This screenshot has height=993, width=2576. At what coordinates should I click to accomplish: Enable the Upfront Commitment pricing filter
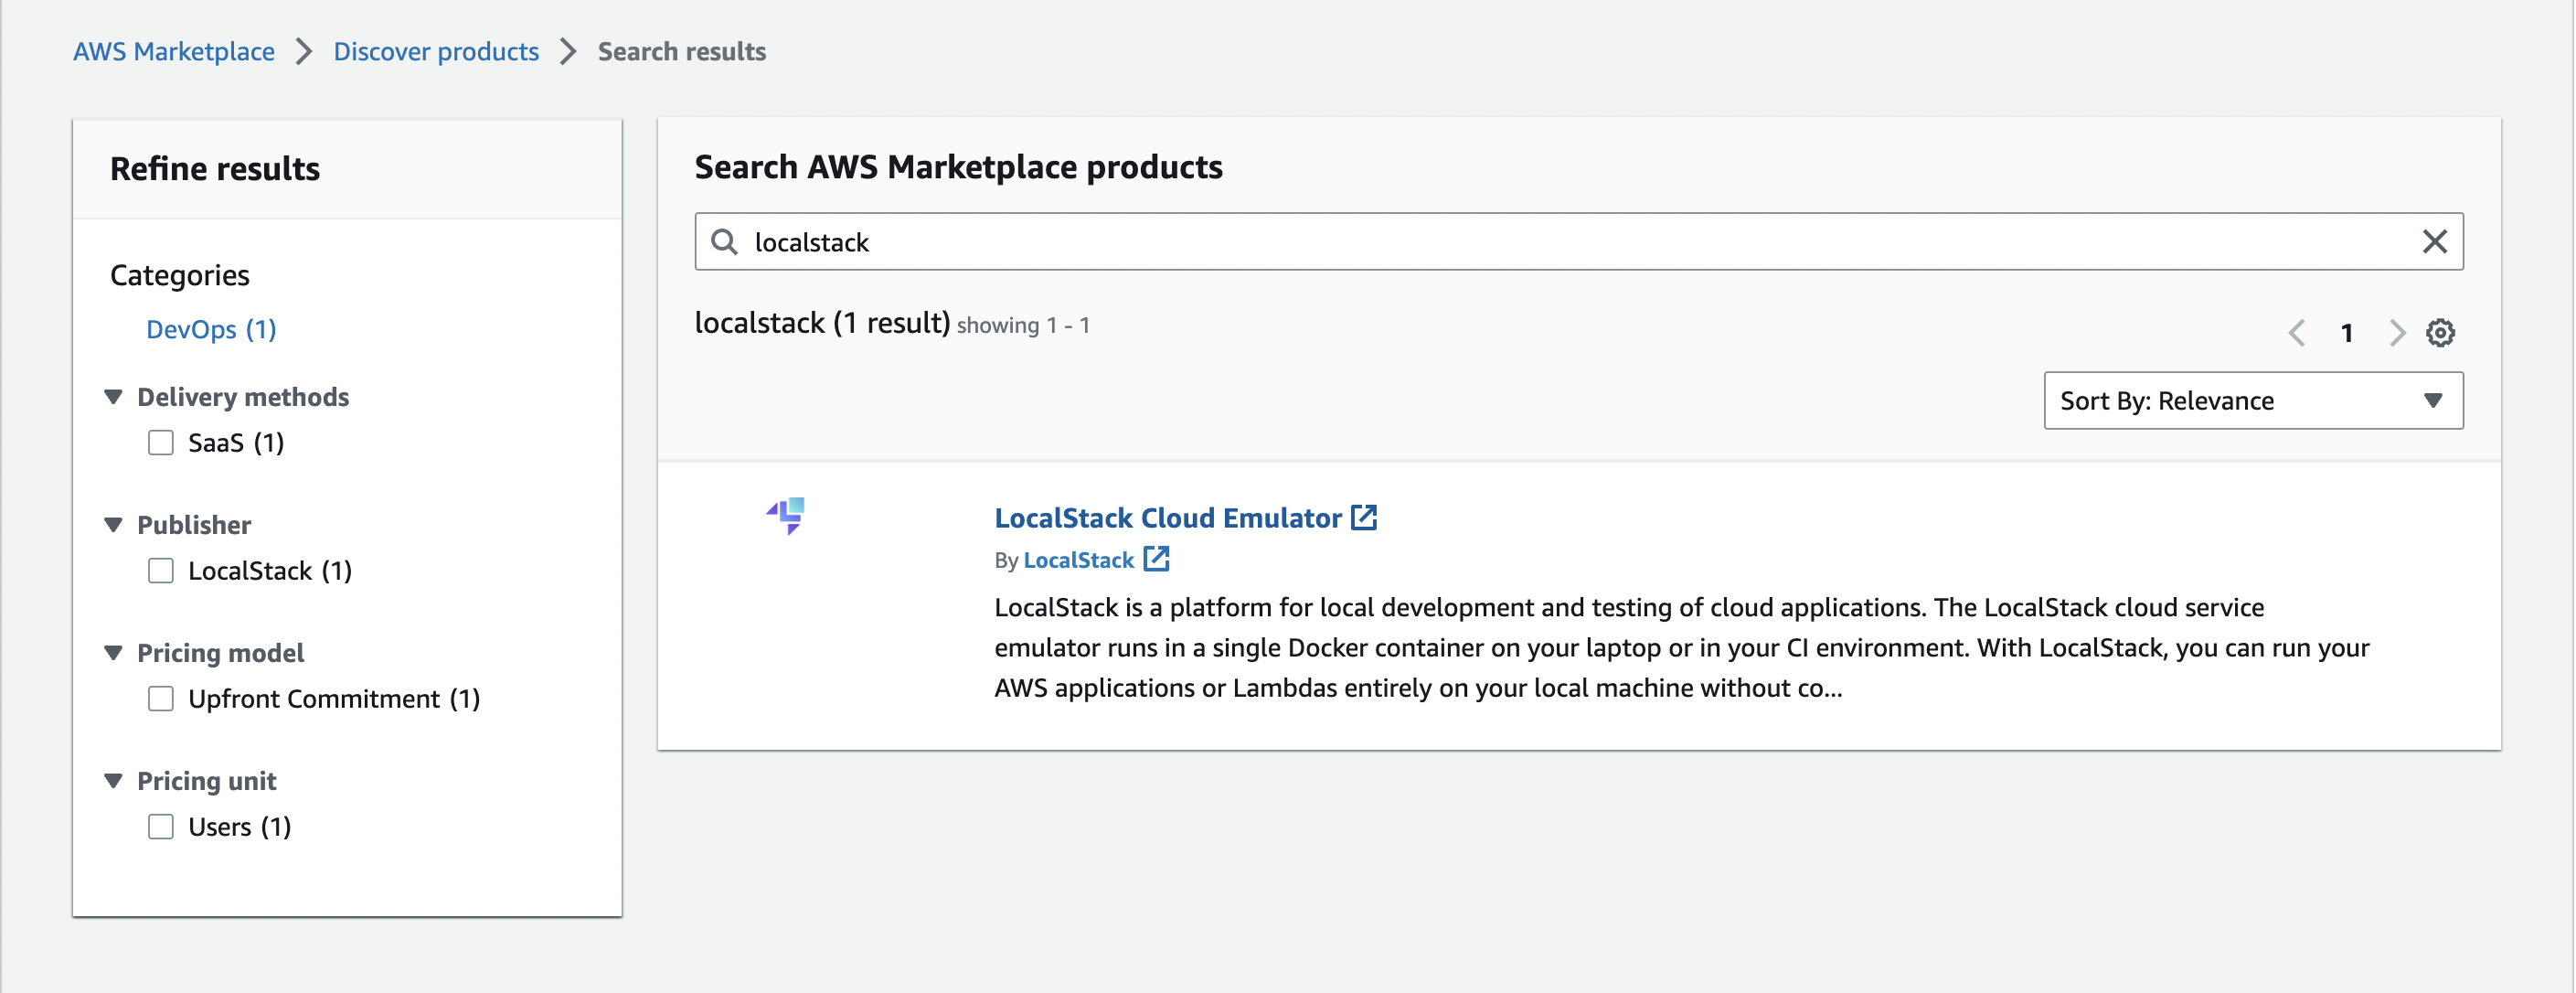click(161, 698)
